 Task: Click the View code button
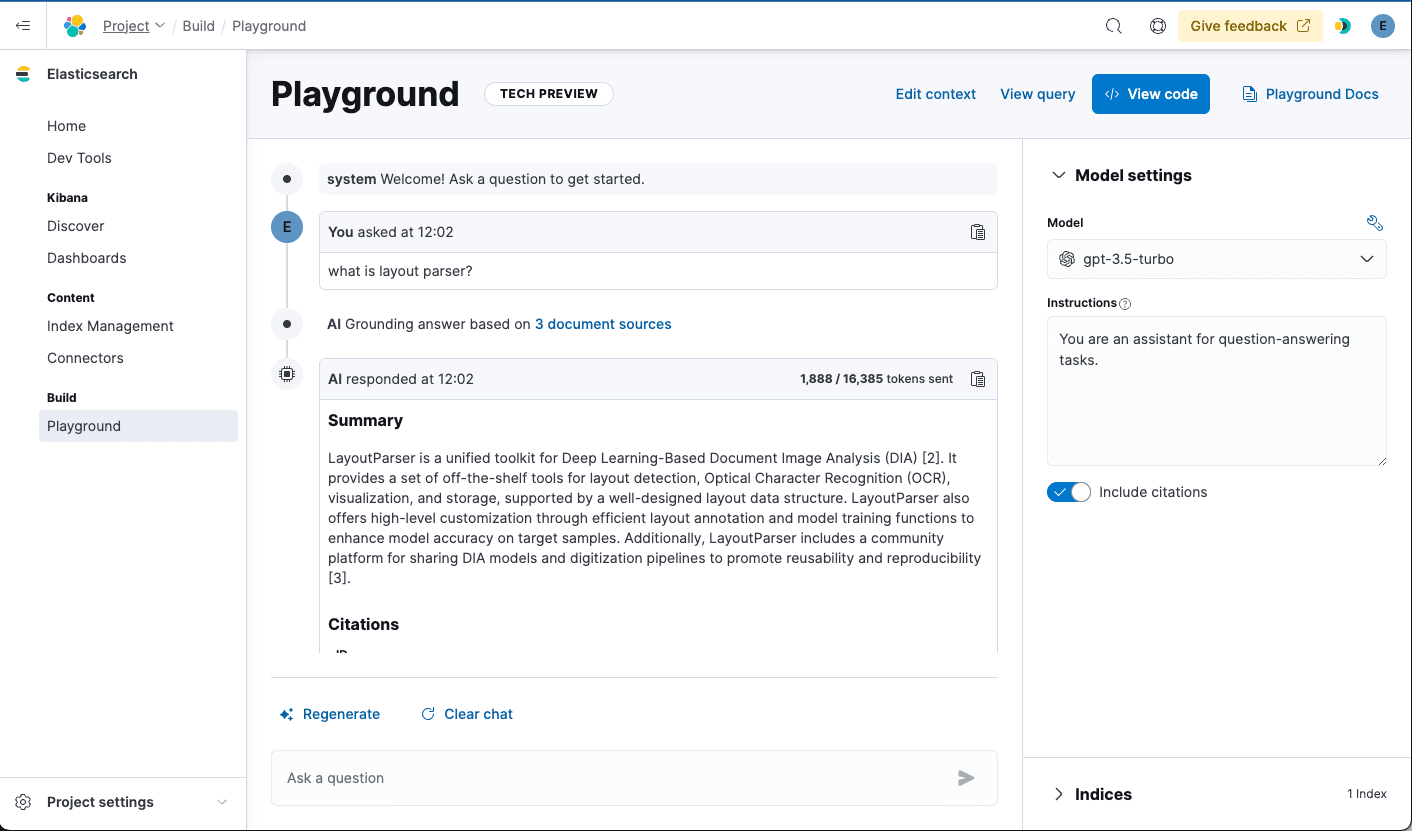click(1150, 94)
